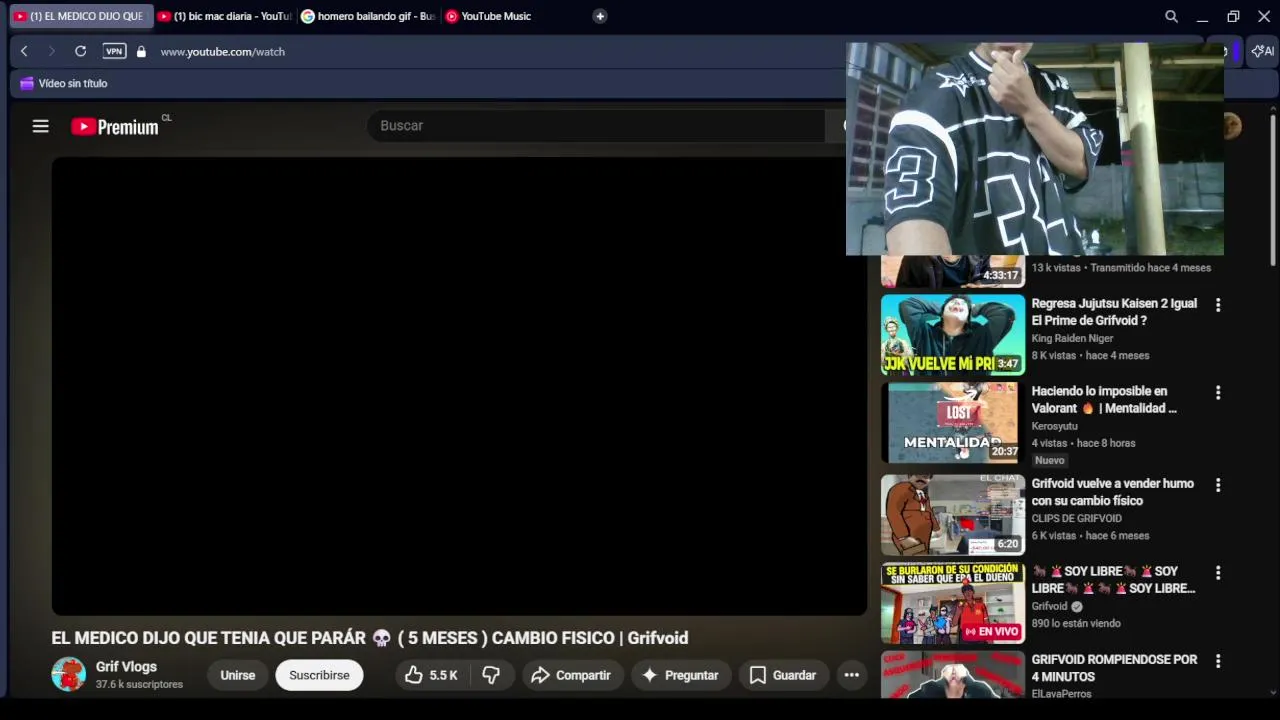Open Kerosyutu channel name
1280x720 pixels.
click(1054, 426)
